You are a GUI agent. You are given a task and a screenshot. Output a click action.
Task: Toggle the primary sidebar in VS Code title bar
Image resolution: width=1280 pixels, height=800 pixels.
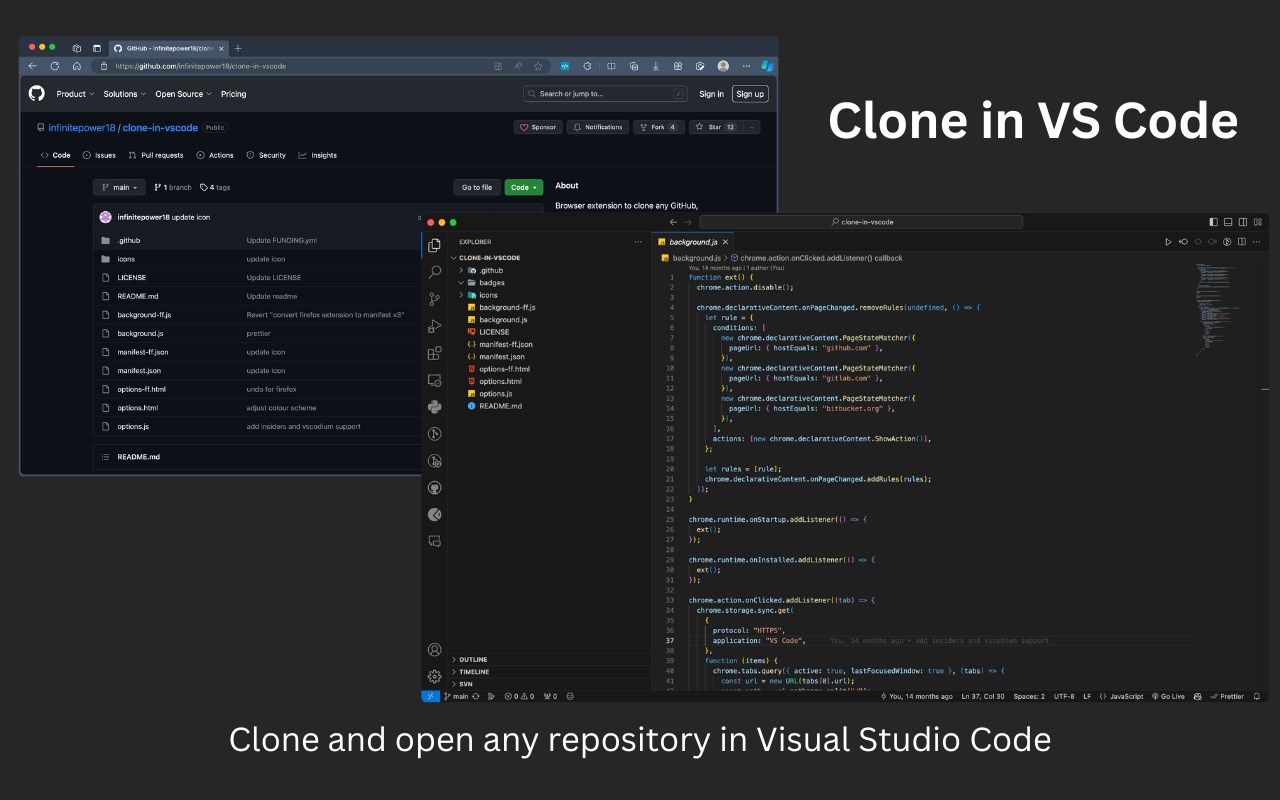(1213, 222)
